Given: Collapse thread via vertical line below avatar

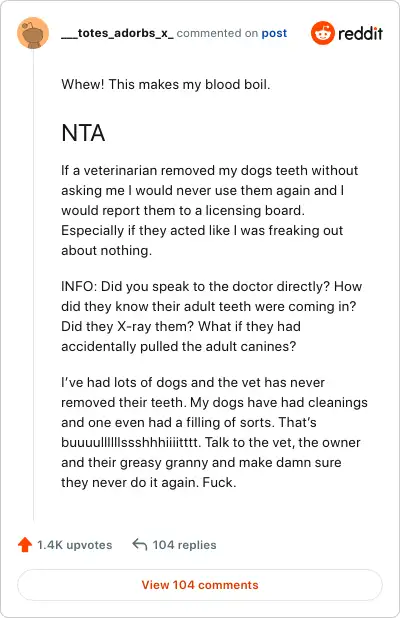Looking at the screenshot, I should pos(33,285).
